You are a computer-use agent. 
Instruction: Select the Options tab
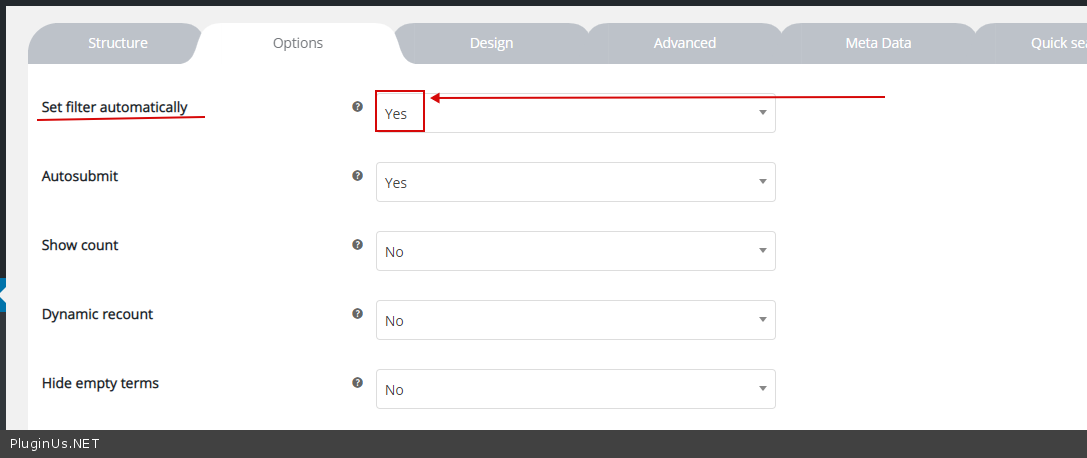298,43
